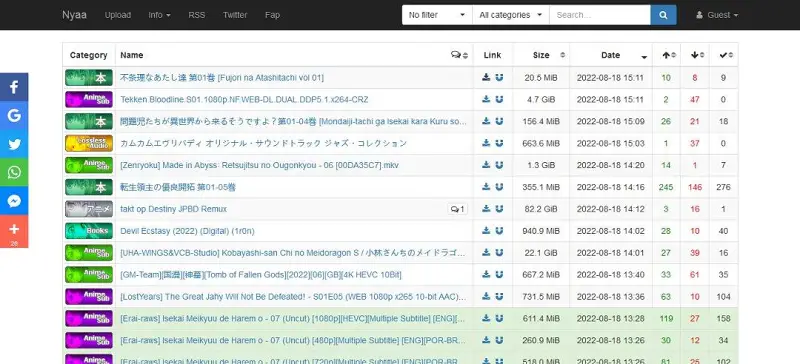Open takt op Destiny JPBD Remux page
Image resolution: width=800 pixels, height=364 pixels.
coord(173,209)
